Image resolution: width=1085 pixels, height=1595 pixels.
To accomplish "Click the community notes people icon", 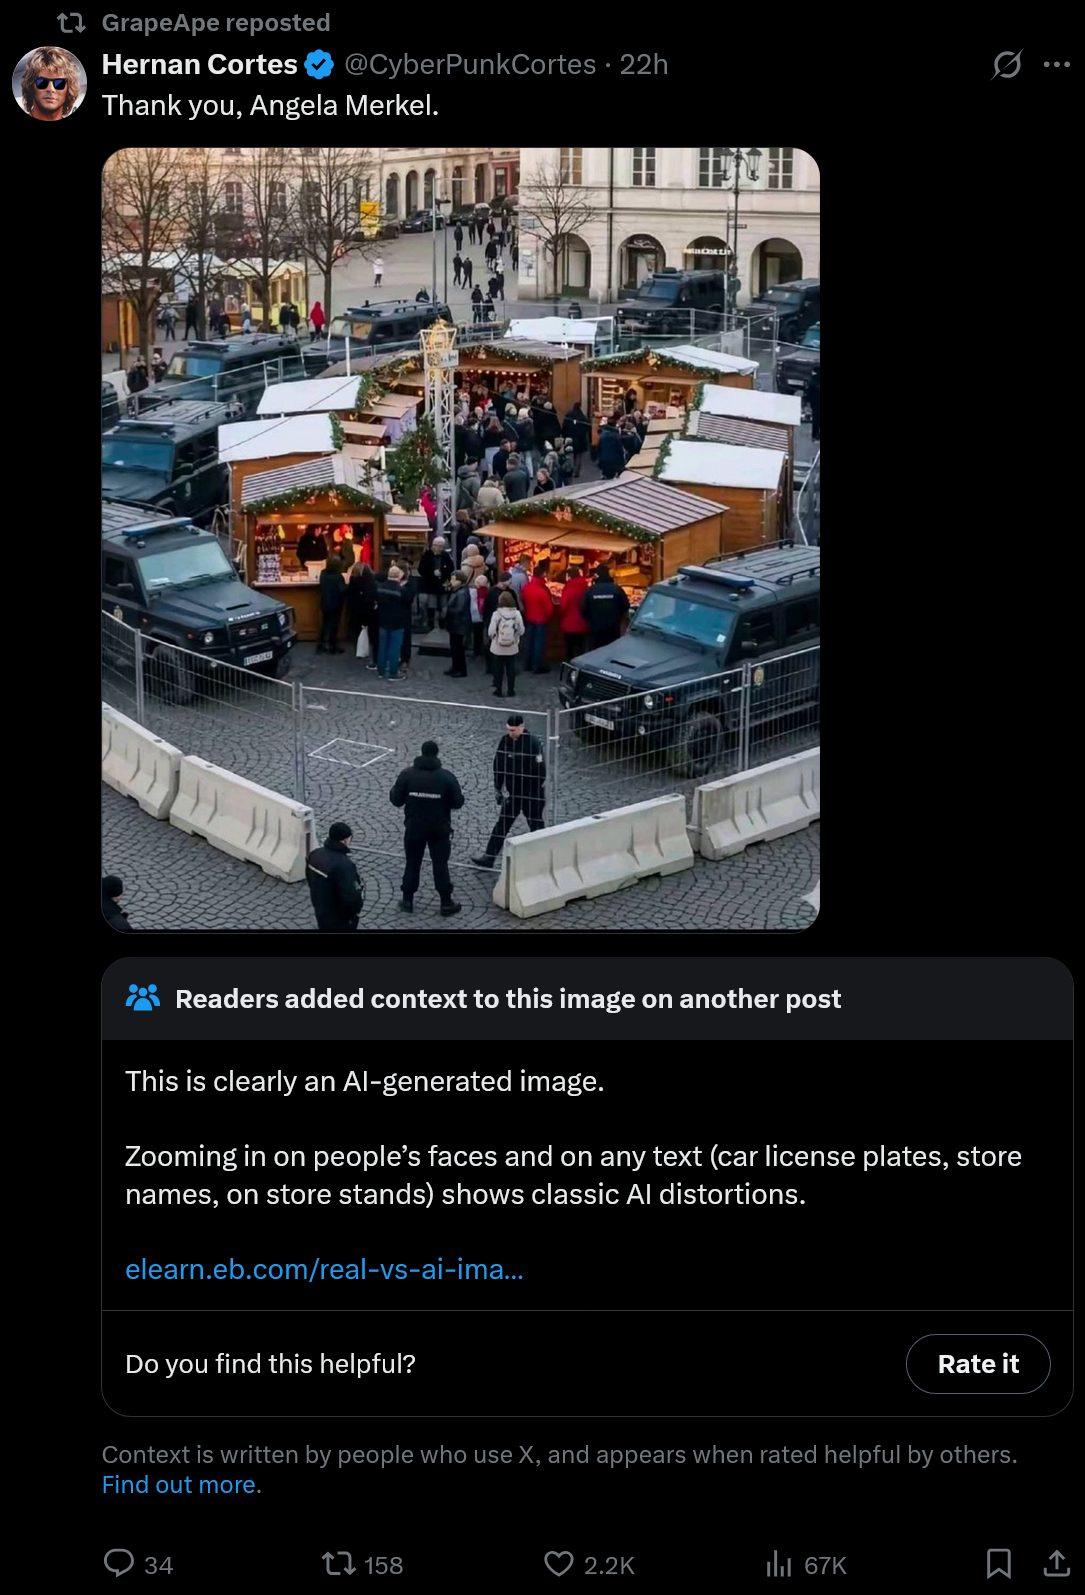I will (x=142, y=998).
